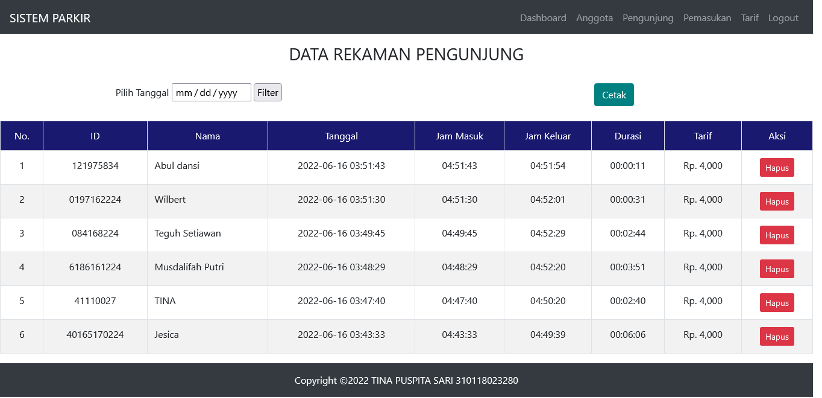Screen dimensions: 822x398
Task: Navigate to Pemasukan page
Action: click(707, 18)
